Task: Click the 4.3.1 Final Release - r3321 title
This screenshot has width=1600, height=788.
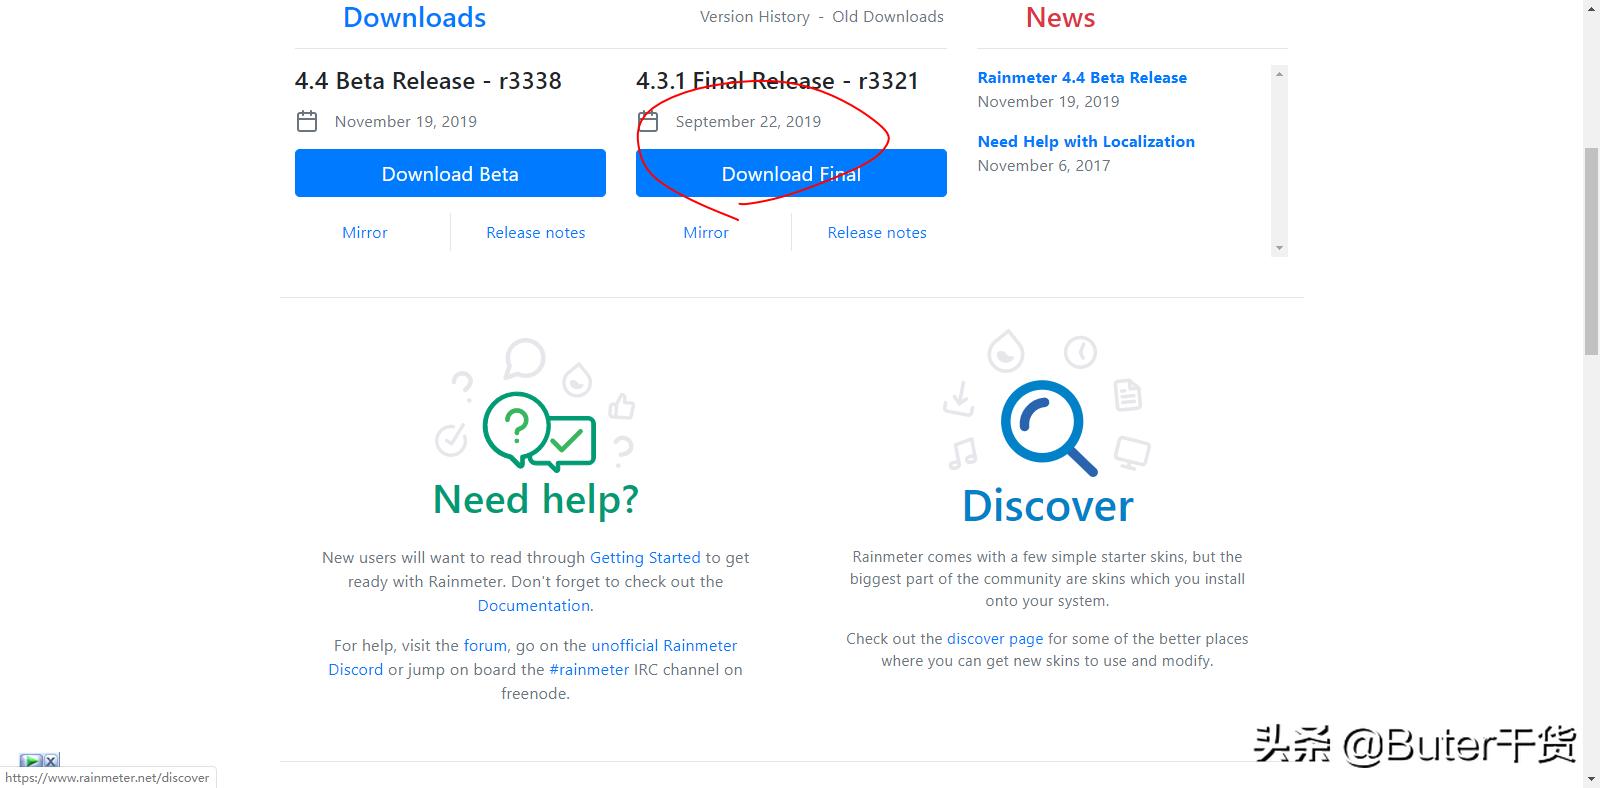Action: pyautogui.click(x=777, y=80)
